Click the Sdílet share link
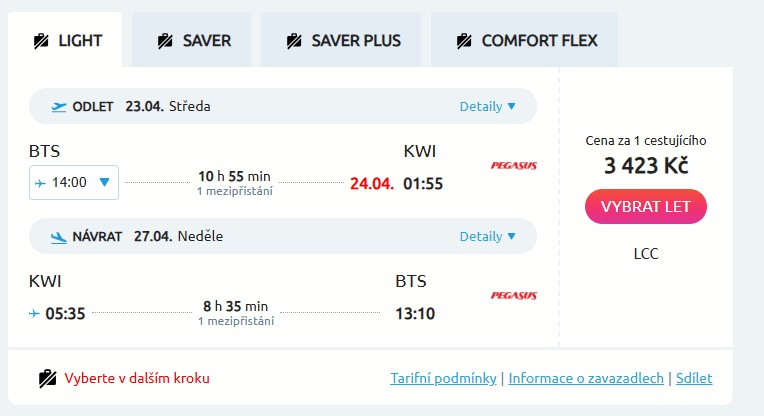 pos(694,378)
